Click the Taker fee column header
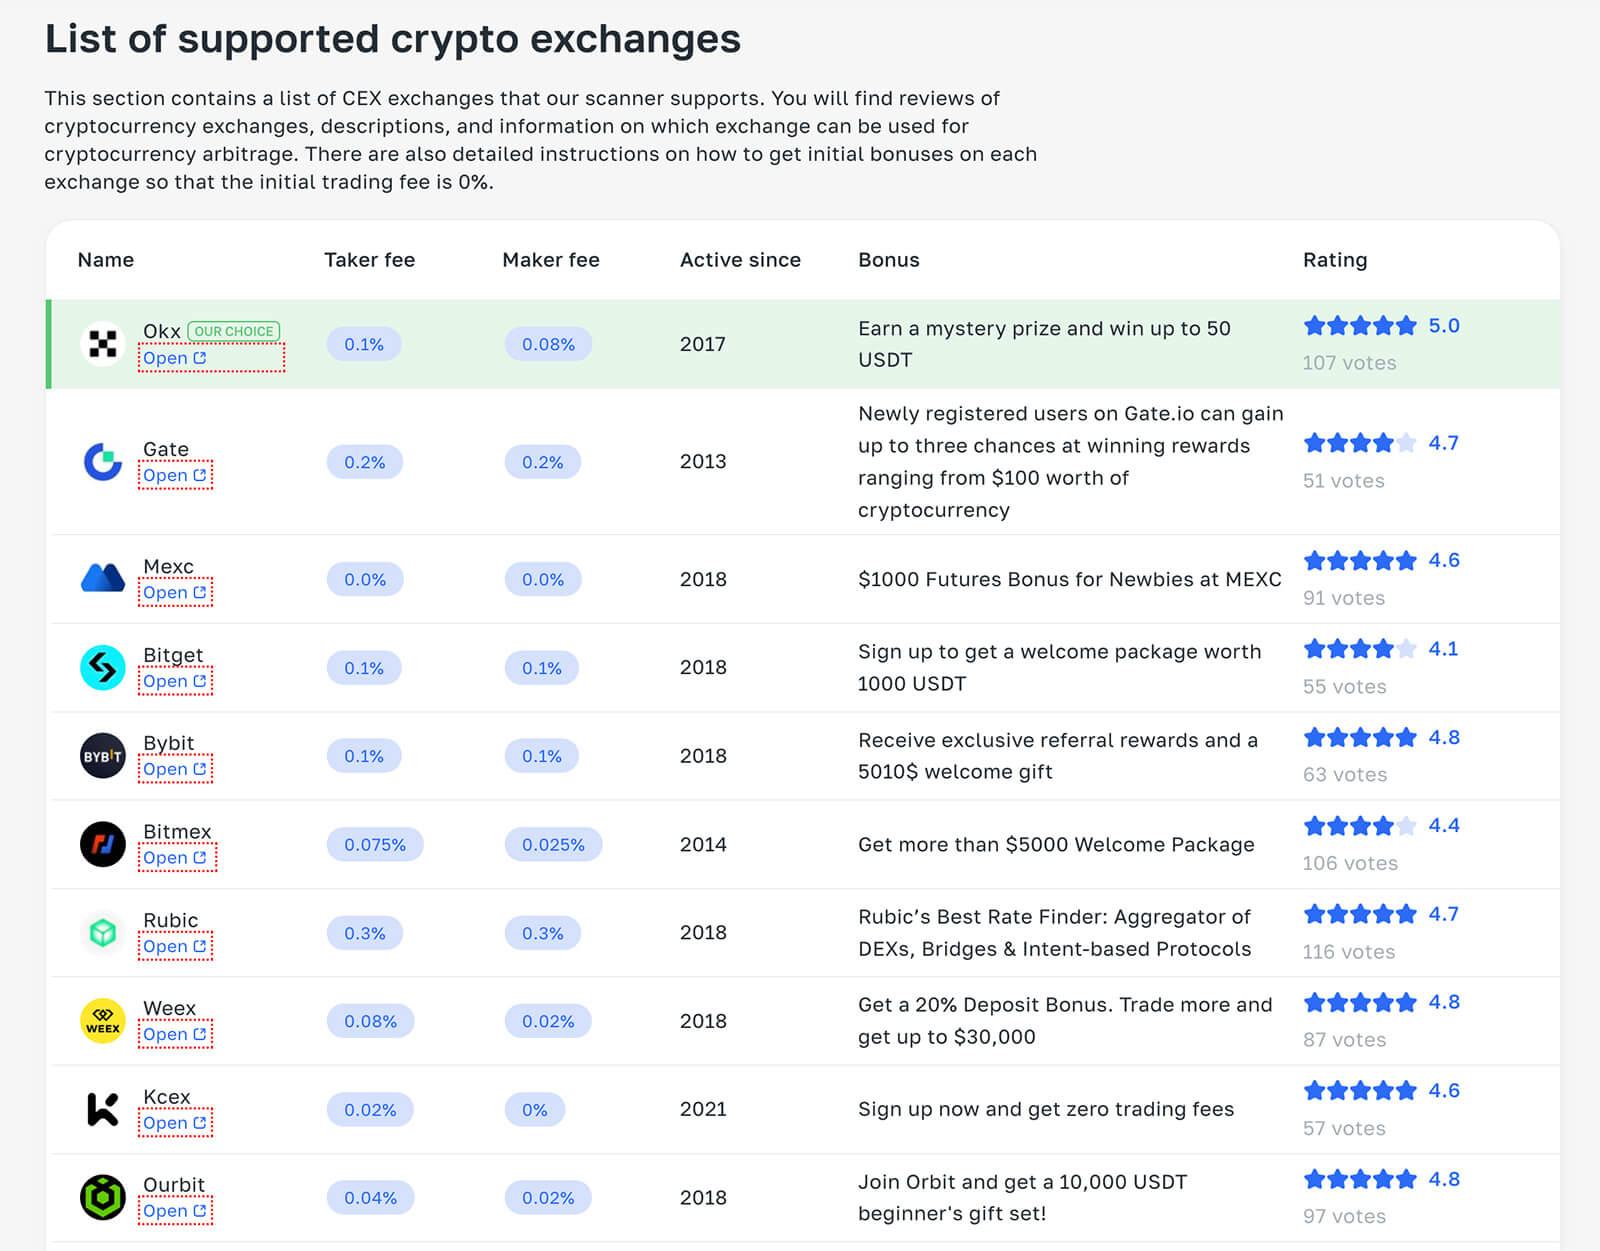Screen dimensions: 1600x1251 click(x=369, y=260)
